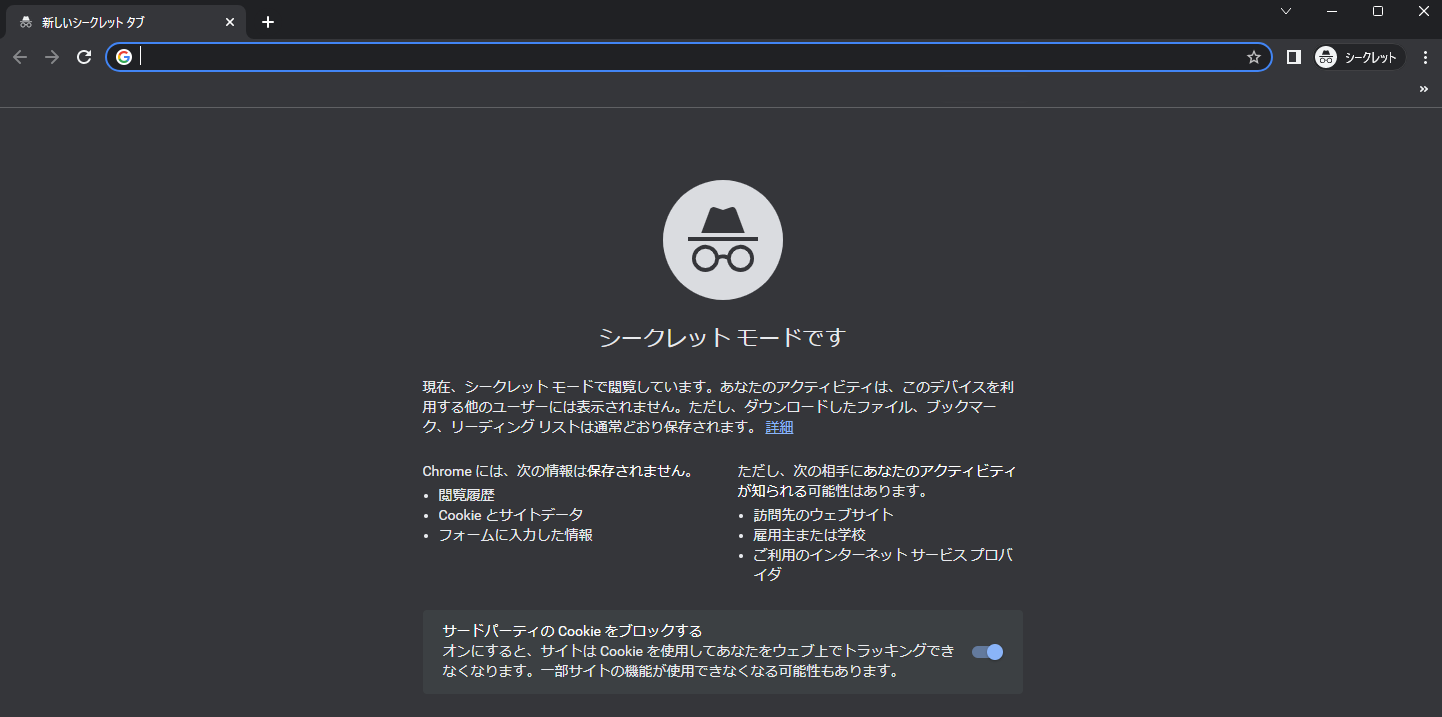Go back using the back arrow
The image size is (1442, 717).
tap(20, 57)
